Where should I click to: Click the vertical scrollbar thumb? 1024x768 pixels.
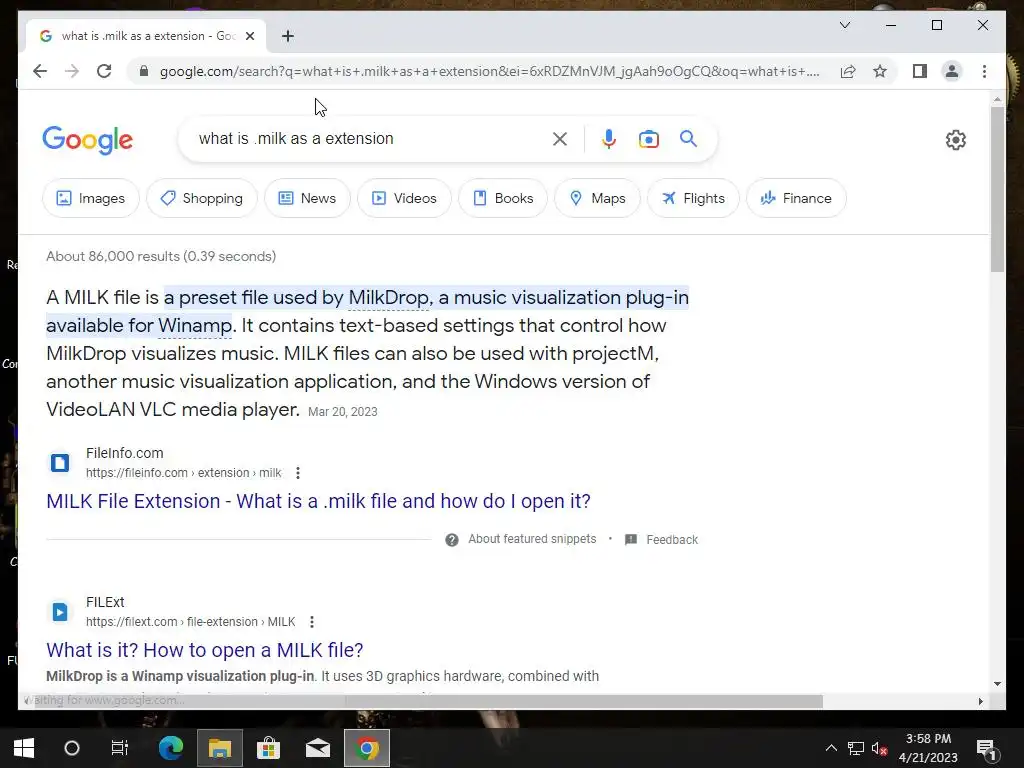pos(997,189)
